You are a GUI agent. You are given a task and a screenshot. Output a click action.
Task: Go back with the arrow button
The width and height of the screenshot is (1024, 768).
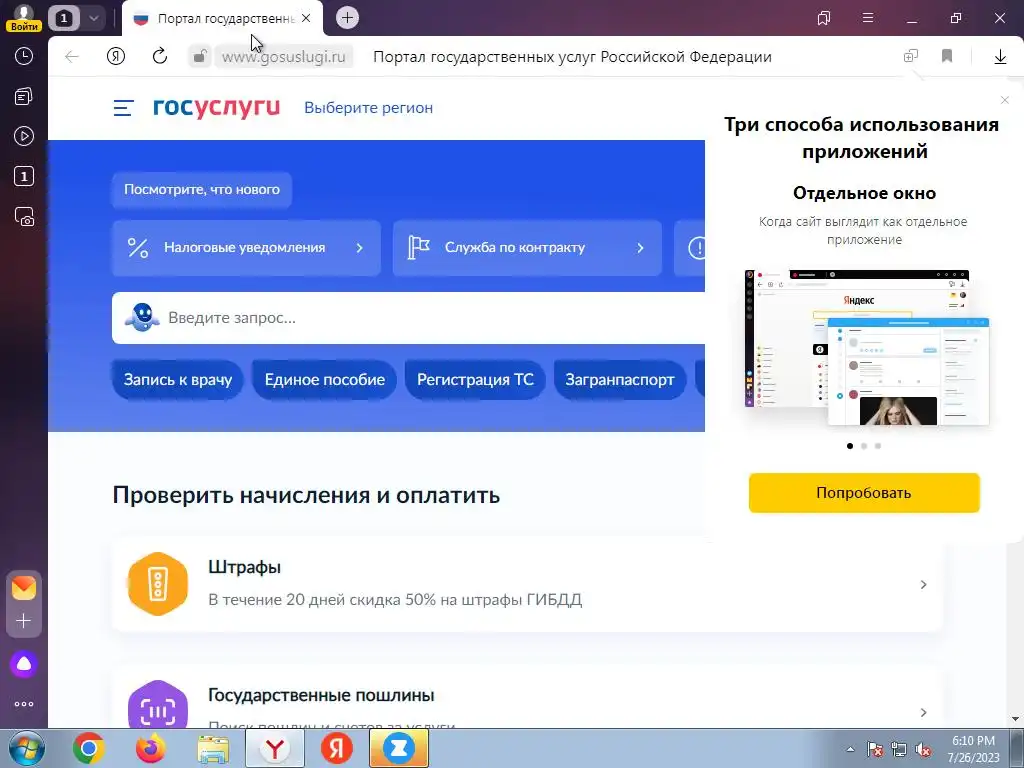72,57
